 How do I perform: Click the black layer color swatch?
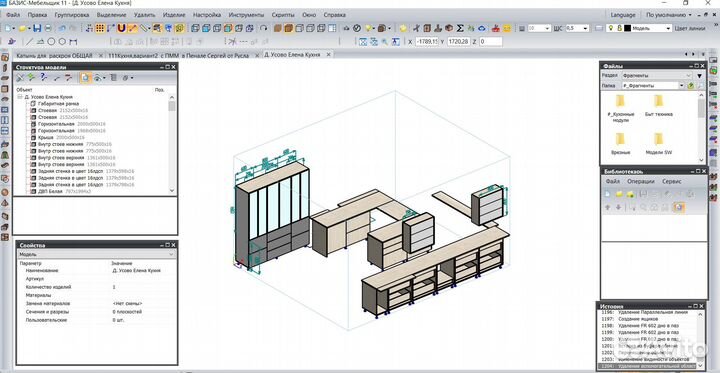pos(627,28)
